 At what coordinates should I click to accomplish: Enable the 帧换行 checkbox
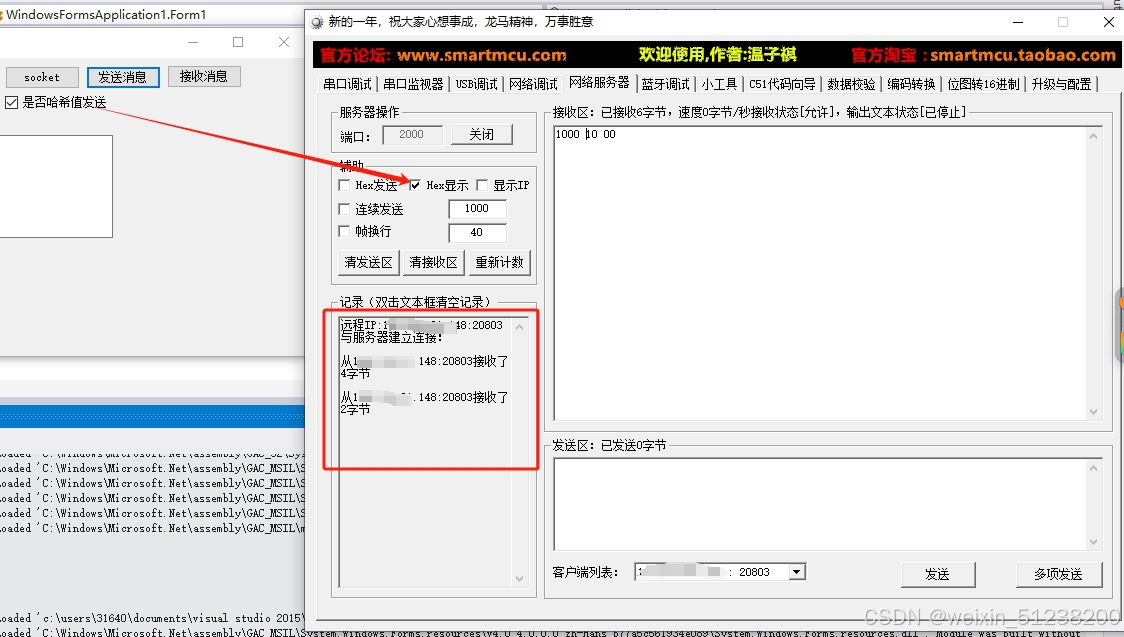pos(344,231)
